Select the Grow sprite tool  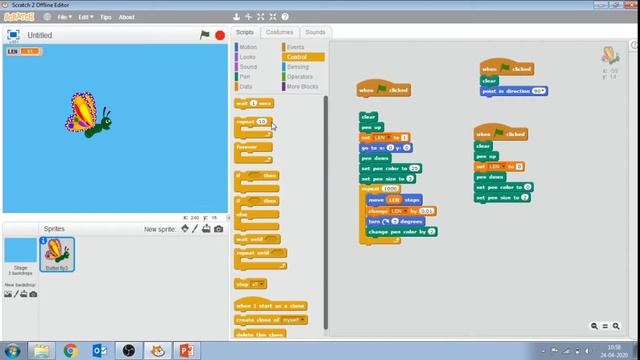click(261, 17)
